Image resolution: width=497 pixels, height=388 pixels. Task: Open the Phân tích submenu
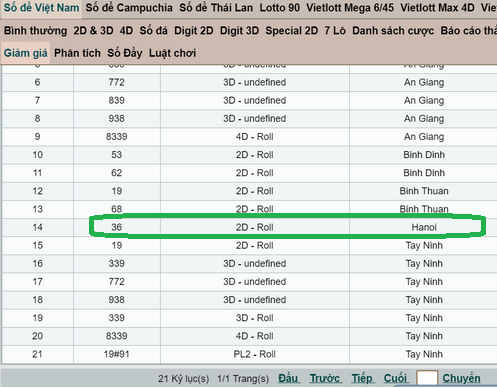tap(77, 53)
